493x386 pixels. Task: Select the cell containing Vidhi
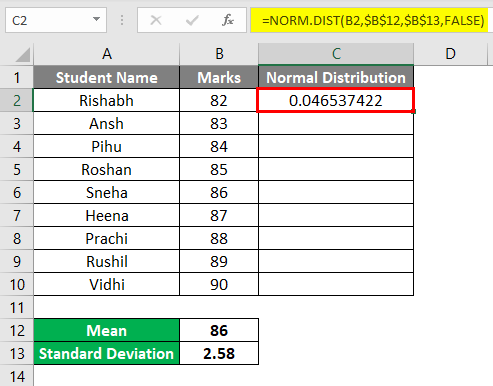point(107,284)
